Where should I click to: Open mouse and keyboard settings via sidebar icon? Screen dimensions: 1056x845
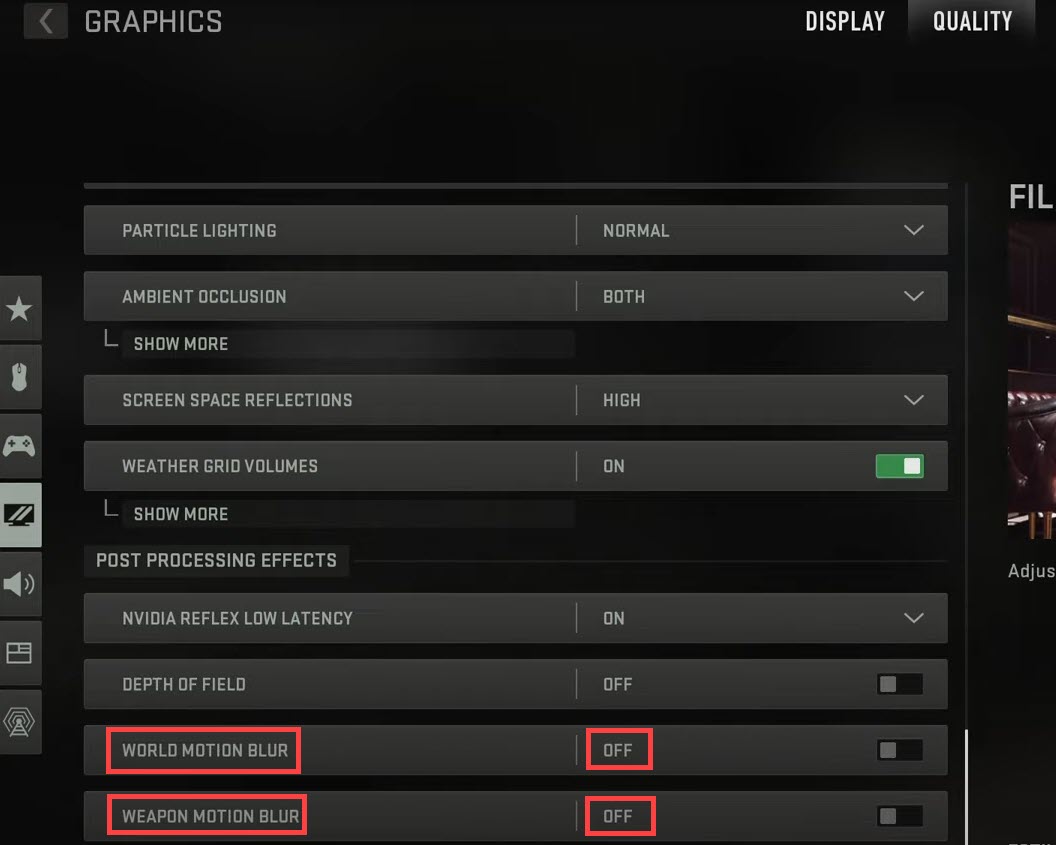coord(20,377)
